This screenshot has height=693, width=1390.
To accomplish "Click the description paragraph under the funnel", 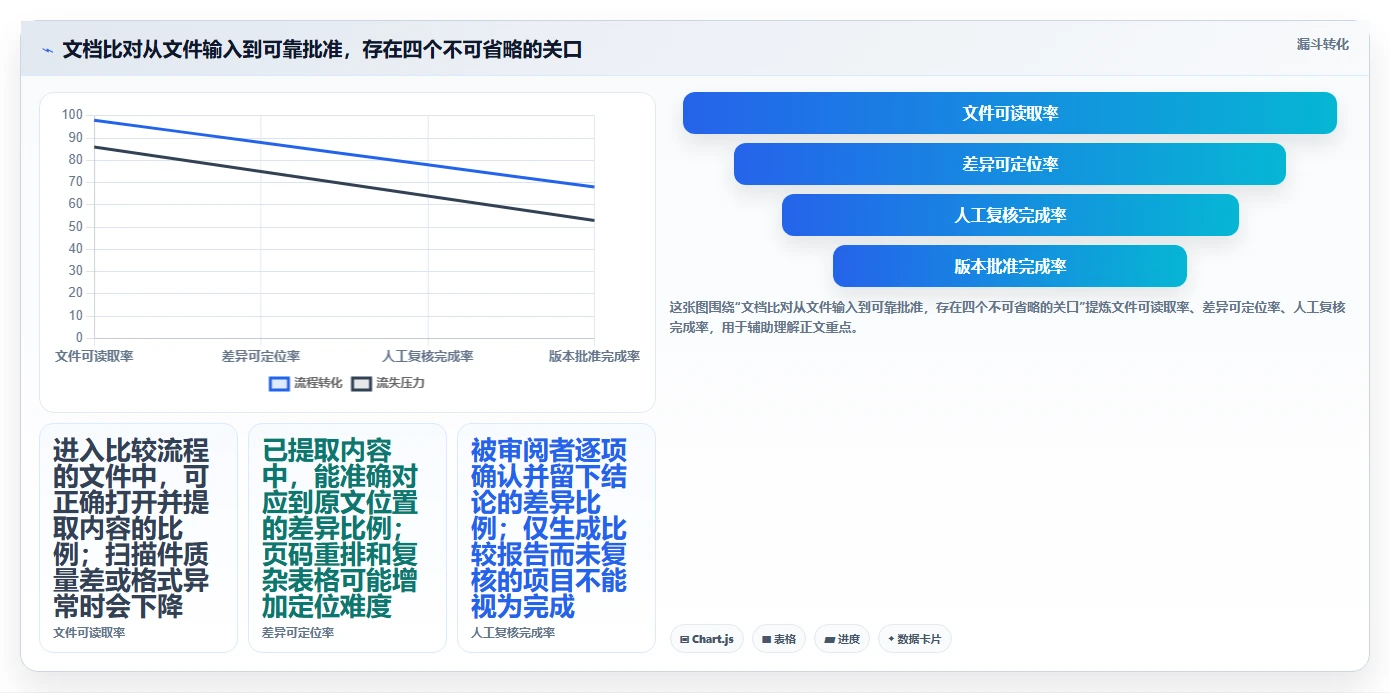I will pos(1007,317).
